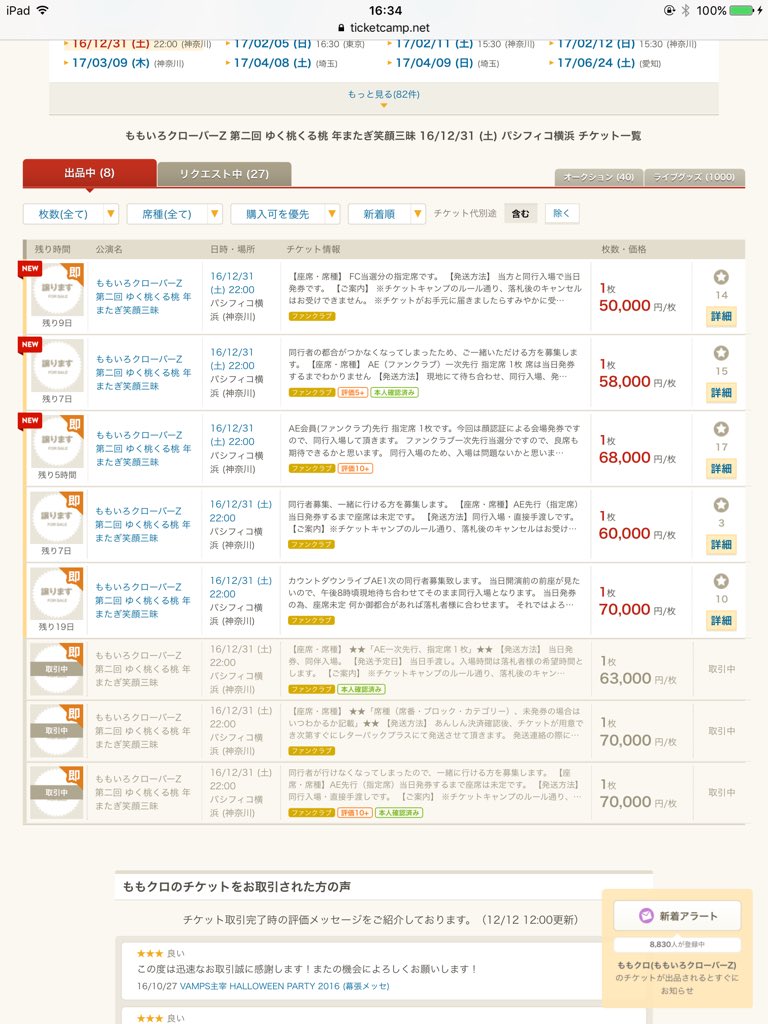Screen dimensions: 768x1024
Task: Click the new-arrival alert envelope icon
Action: click(646, 916)
